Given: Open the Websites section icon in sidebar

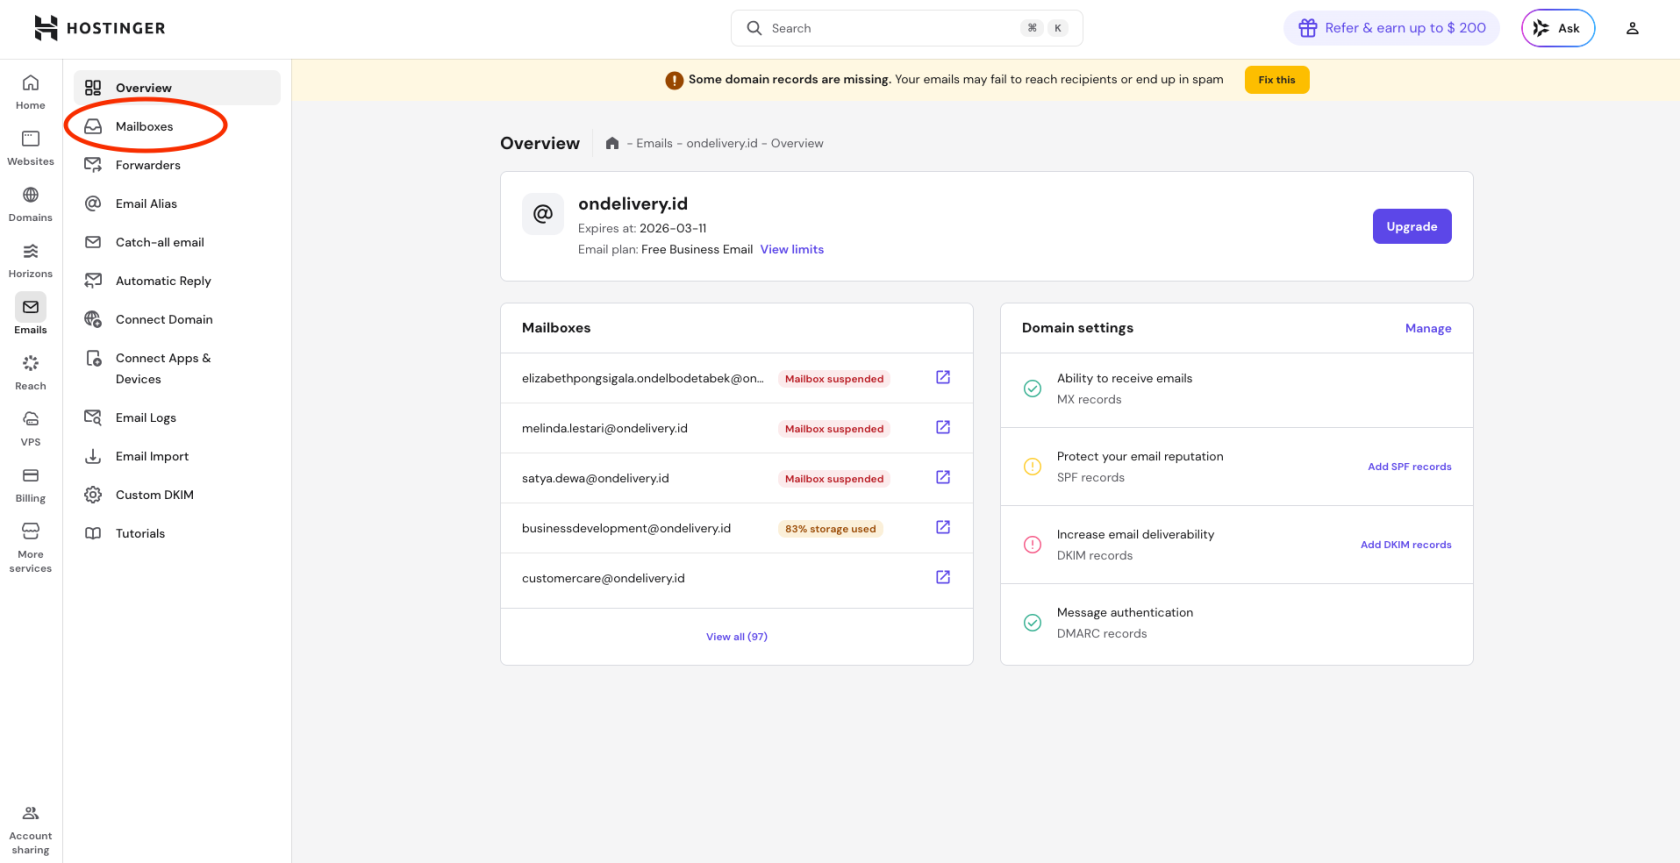Looking at the screenshot, I should click(x=31, y=139).
